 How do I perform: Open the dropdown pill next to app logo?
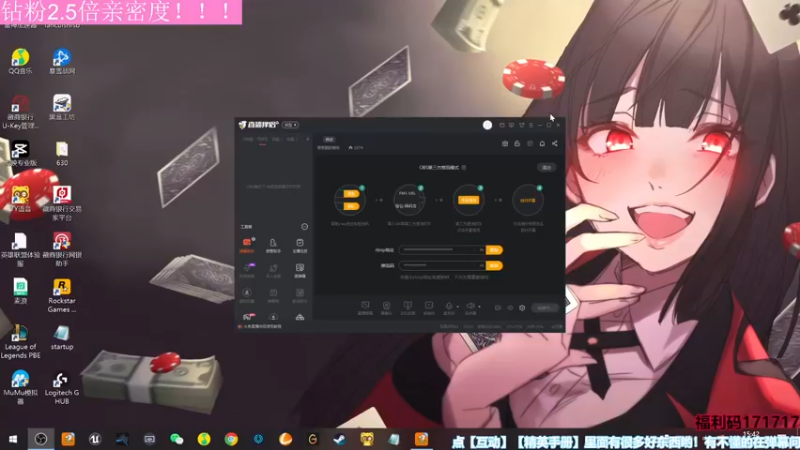[x=290, y=125]
